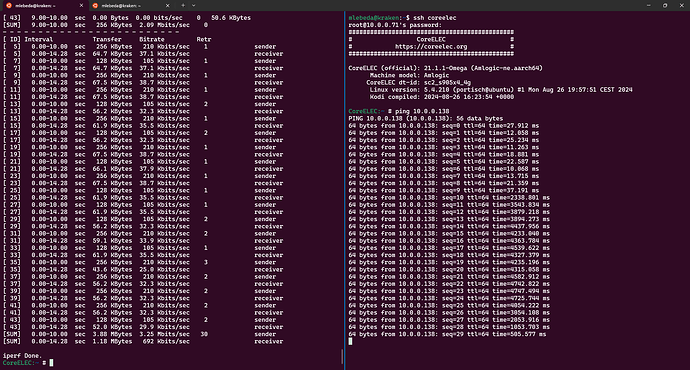Click the 'Transfer' column header

[107, 40]
